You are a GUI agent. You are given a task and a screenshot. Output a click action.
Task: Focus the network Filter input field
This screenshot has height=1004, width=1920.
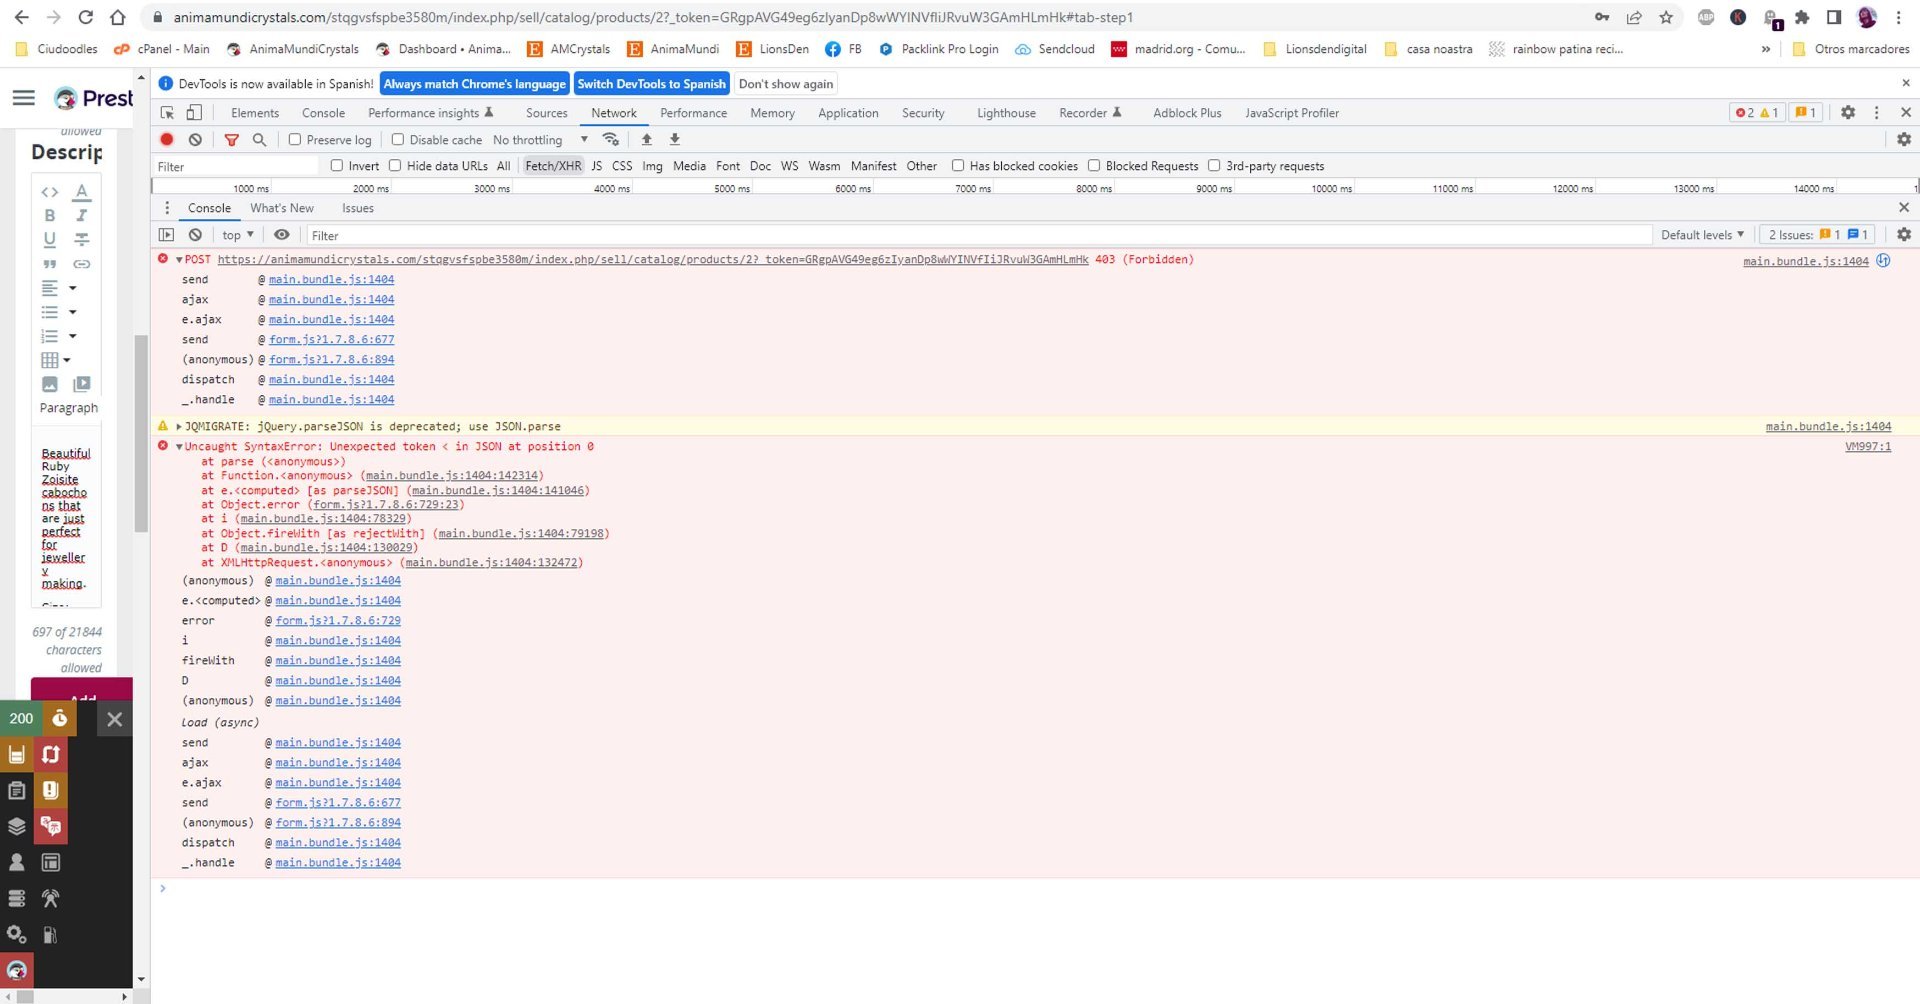point(236,166)
